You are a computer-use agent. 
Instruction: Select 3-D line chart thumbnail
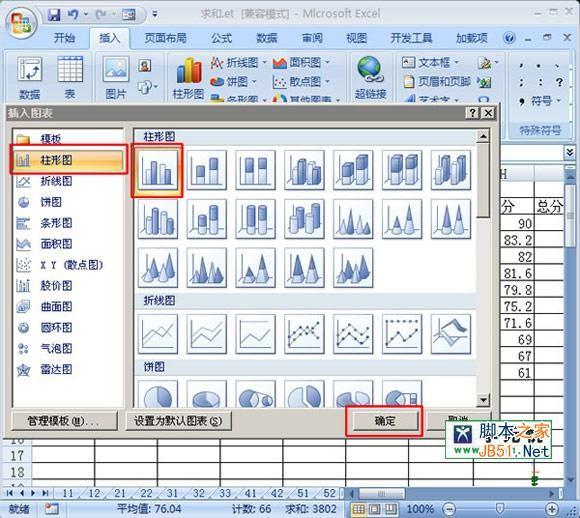[451, 334]
